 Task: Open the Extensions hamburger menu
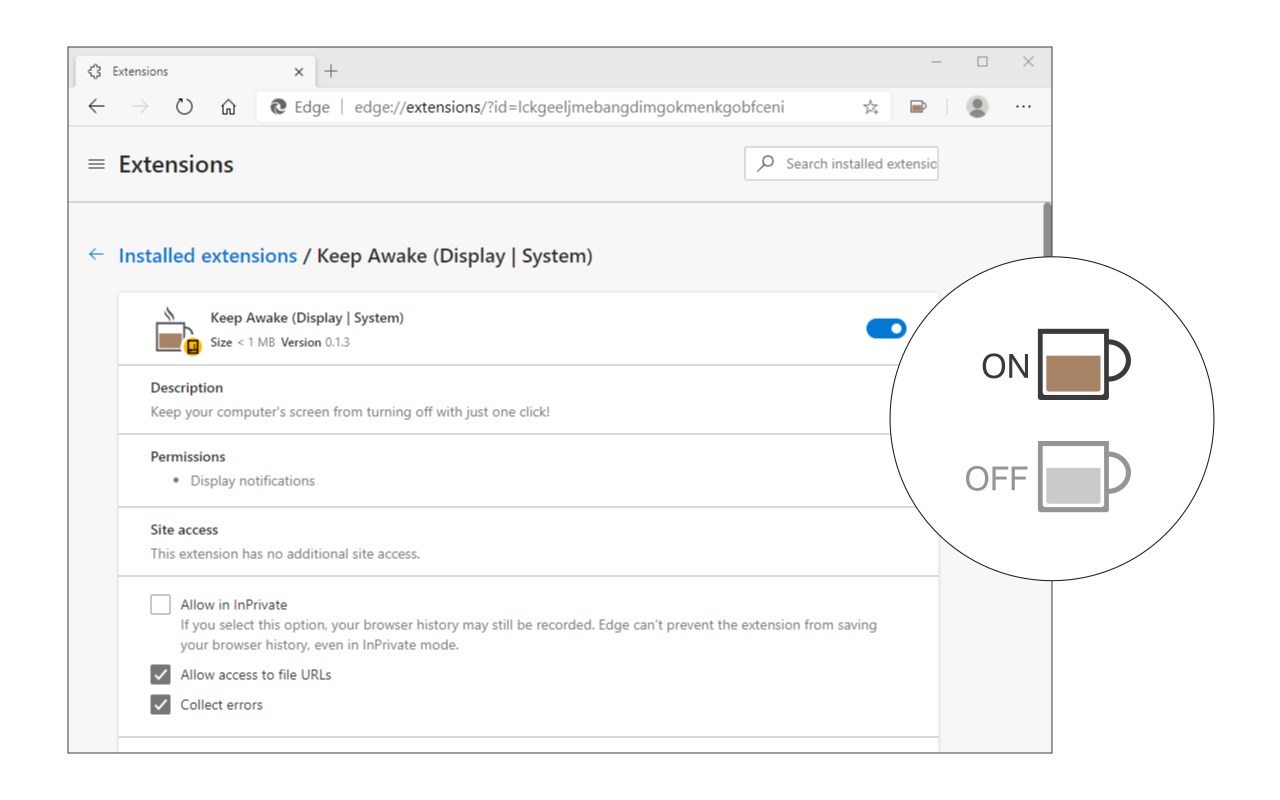tap(96, 164)
